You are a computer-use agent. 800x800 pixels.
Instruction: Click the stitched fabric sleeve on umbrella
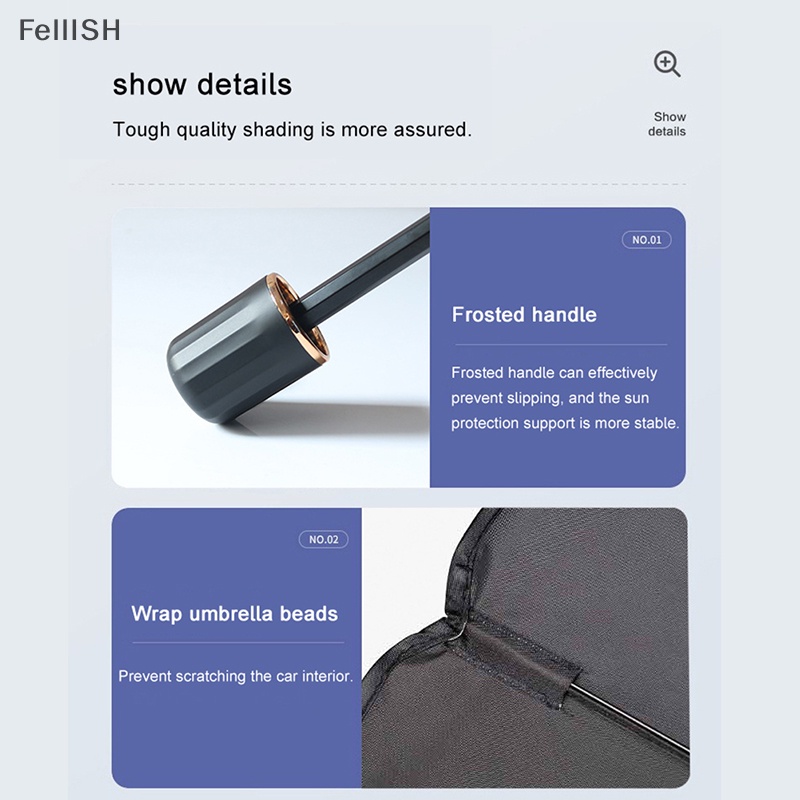pyautogui.click(x=515, y=658)
